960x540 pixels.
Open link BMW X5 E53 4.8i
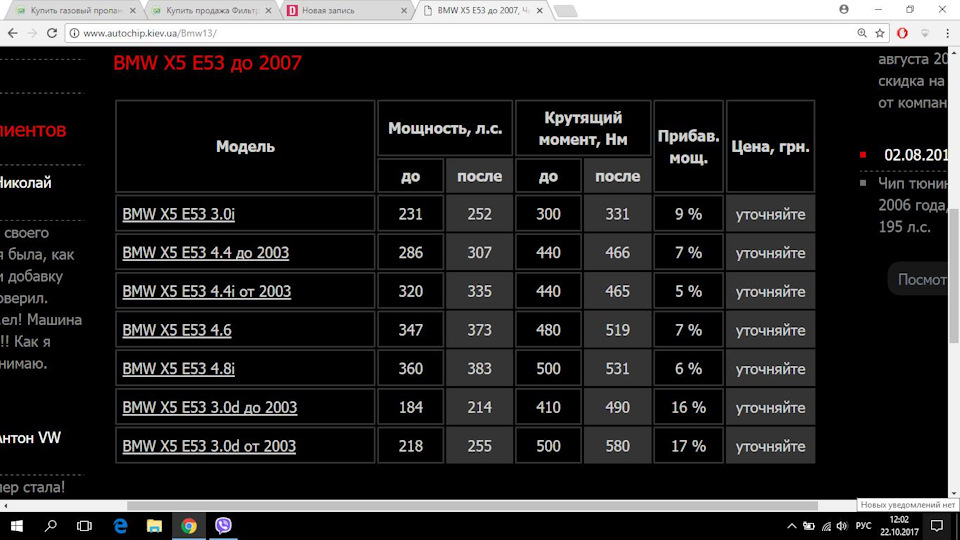(178, 369)
